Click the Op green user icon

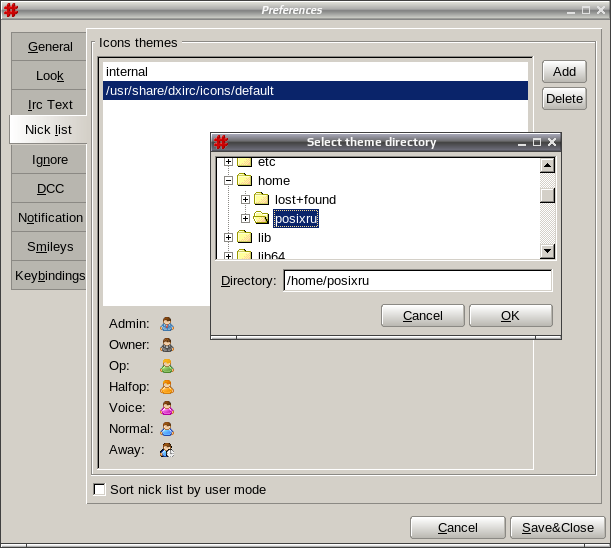(x=167, y=366)
